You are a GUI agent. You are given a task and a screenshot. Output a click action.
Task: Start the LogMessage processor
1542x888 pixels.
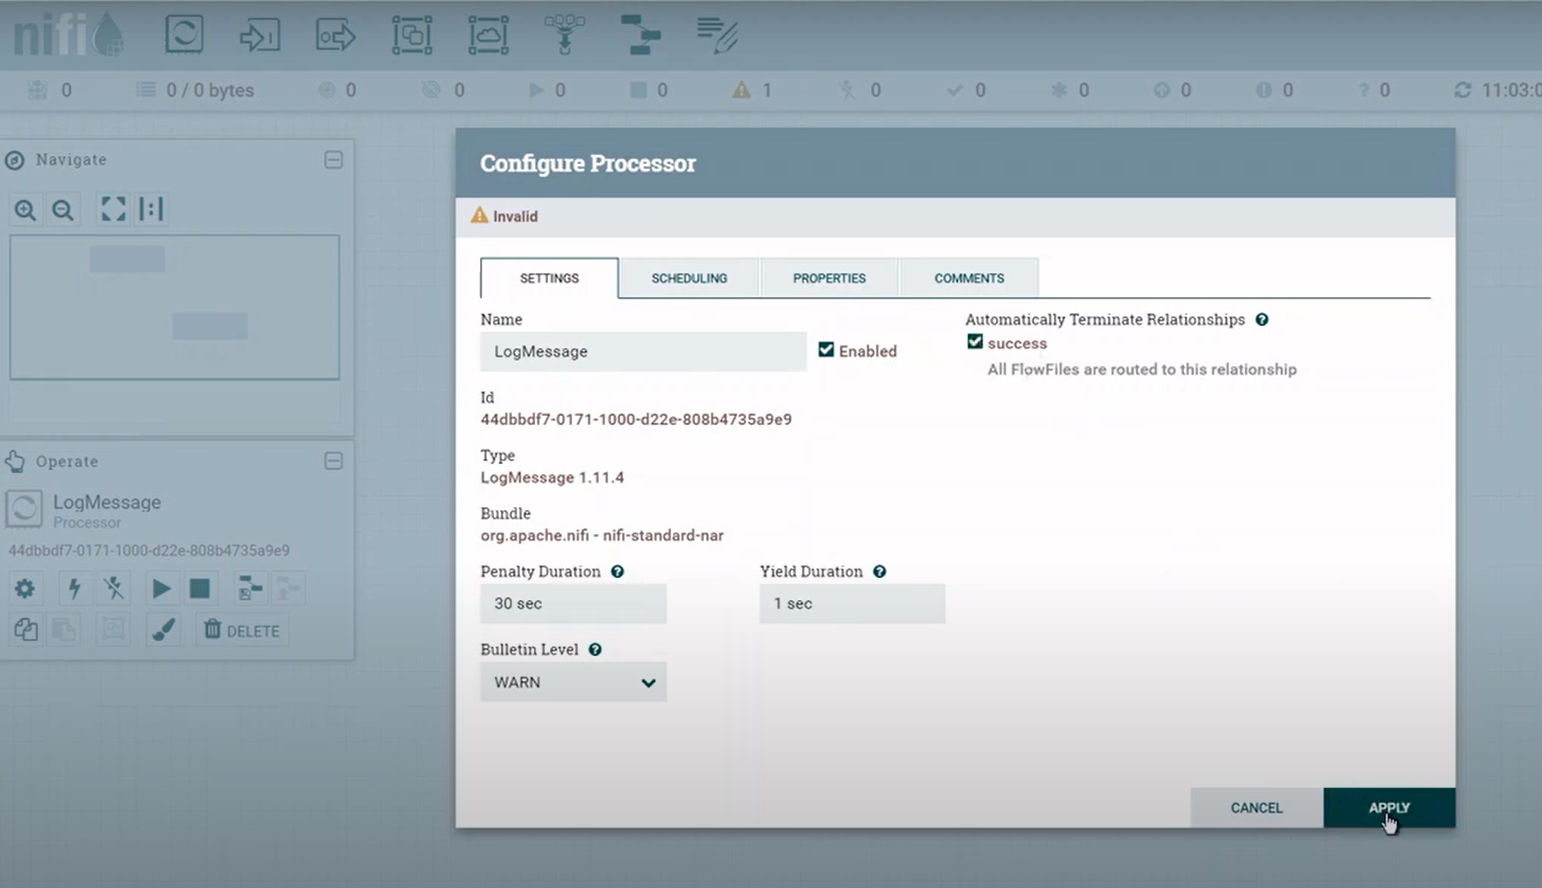pyautogui.click(x=160, y=588)
